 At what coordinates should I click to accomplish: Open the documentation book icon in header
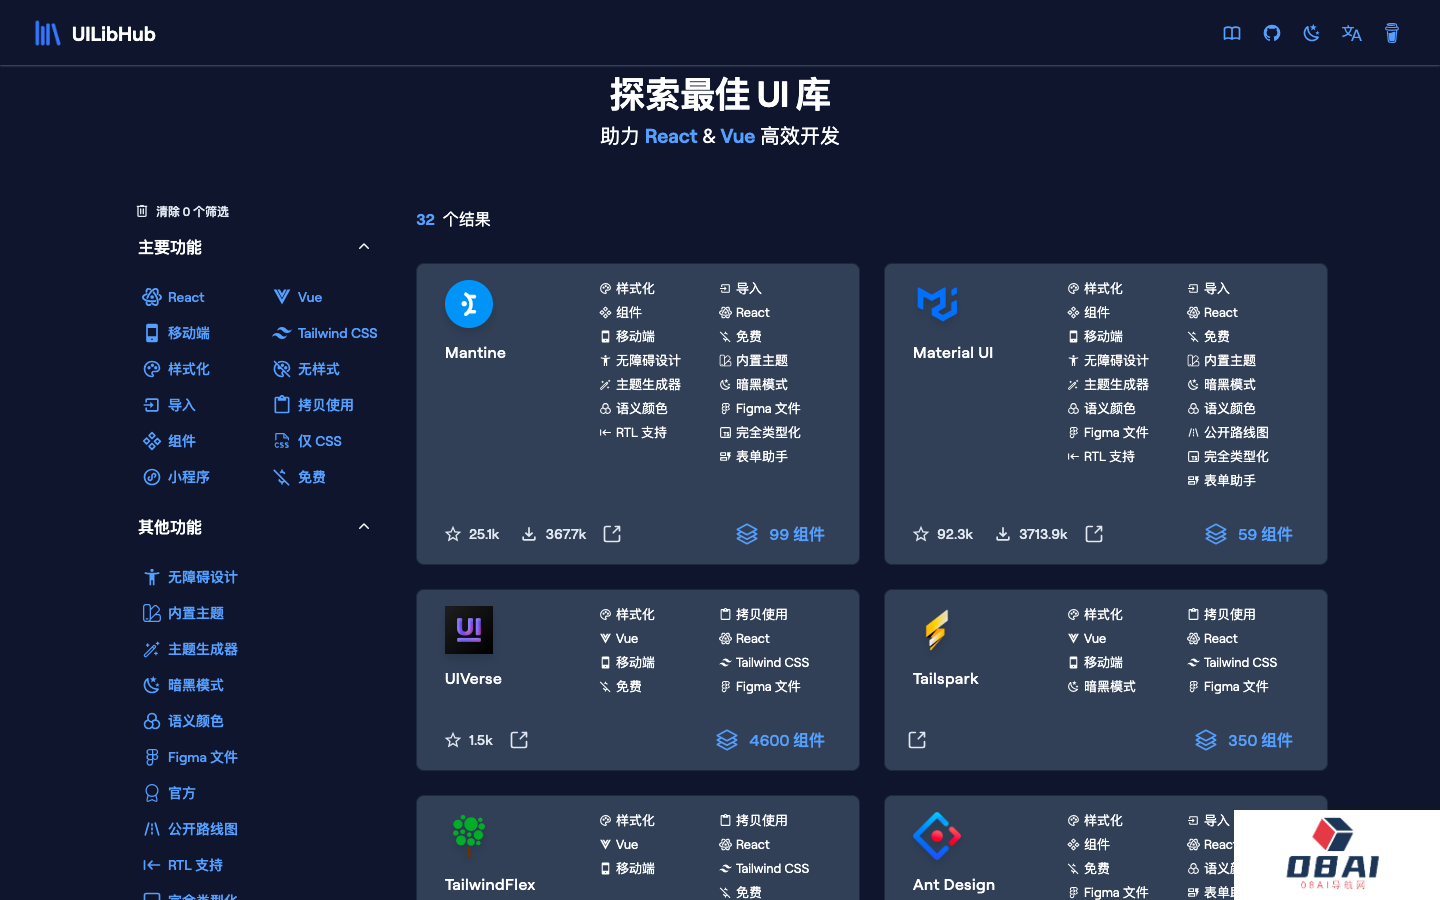(x=1232, y=33)
